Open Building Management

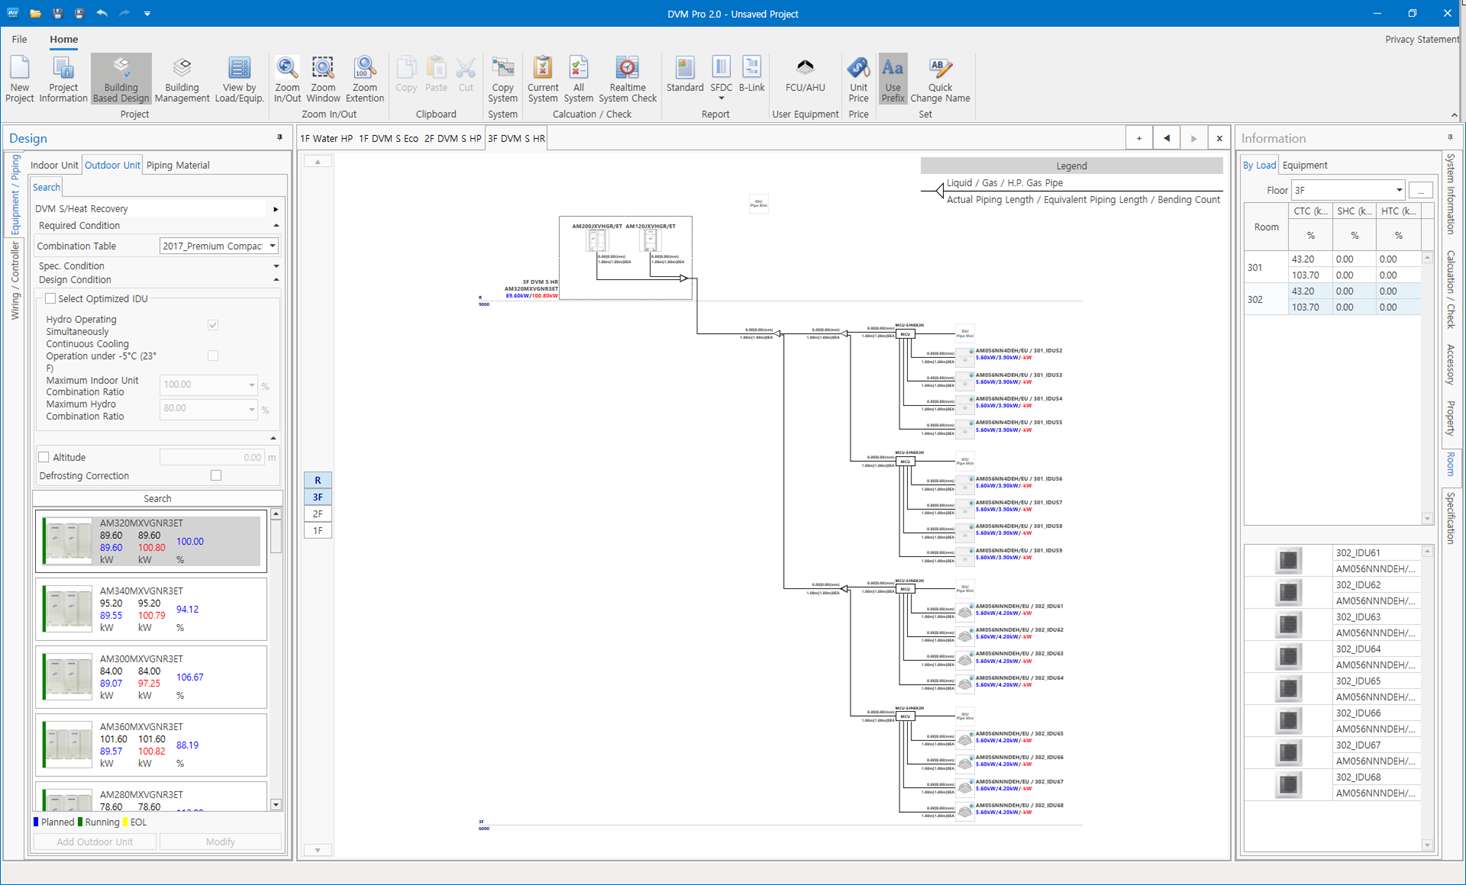182,79
